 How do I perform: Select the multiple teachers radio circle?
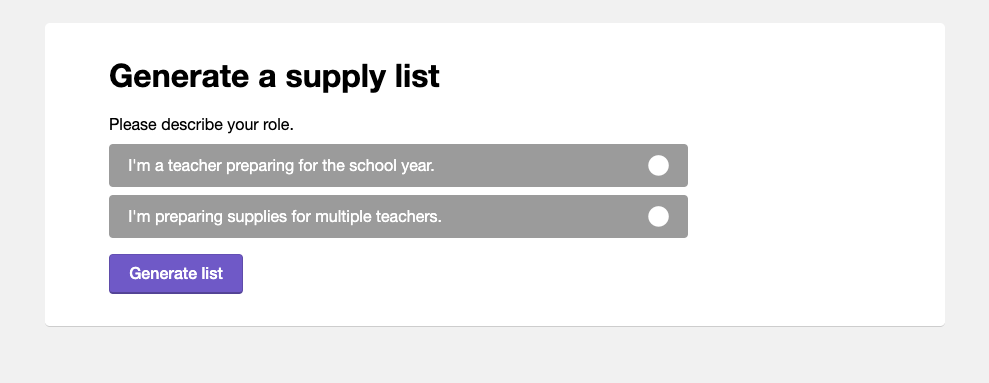point(658,216)
